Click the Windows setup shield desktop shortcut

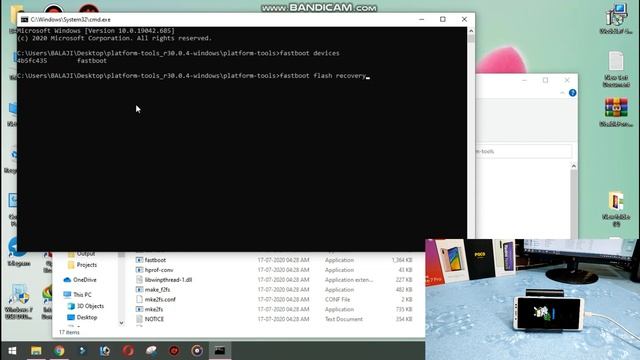pyautogui.click(x=19, y=301)
